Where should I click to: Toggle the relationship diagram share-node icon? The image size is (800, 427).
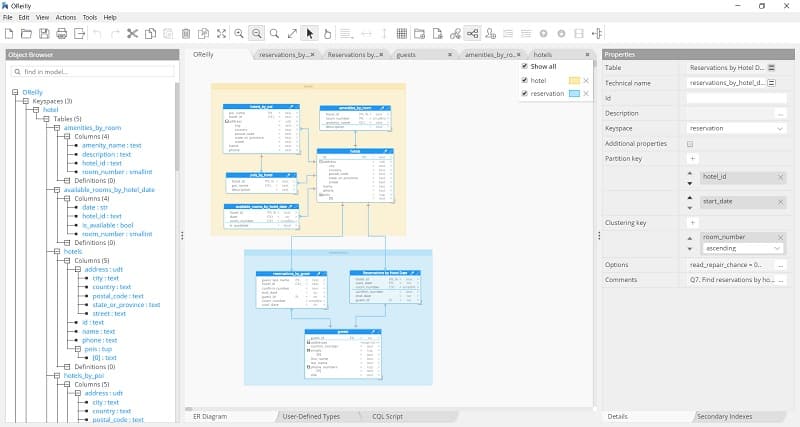(472, 34)
